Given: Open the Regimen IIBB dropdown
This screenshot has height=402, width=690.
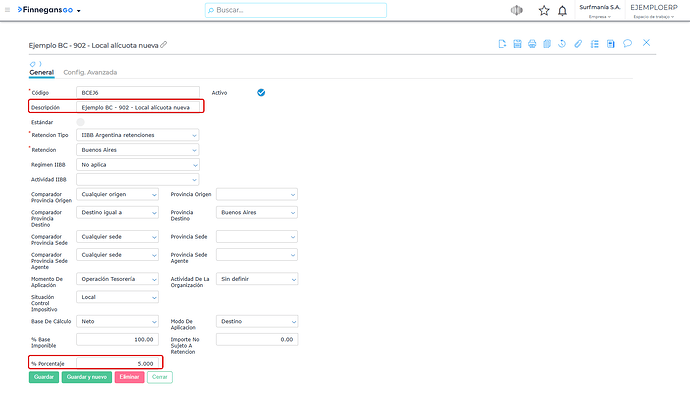Looking at the screenshot, I should tap(137, 165).
